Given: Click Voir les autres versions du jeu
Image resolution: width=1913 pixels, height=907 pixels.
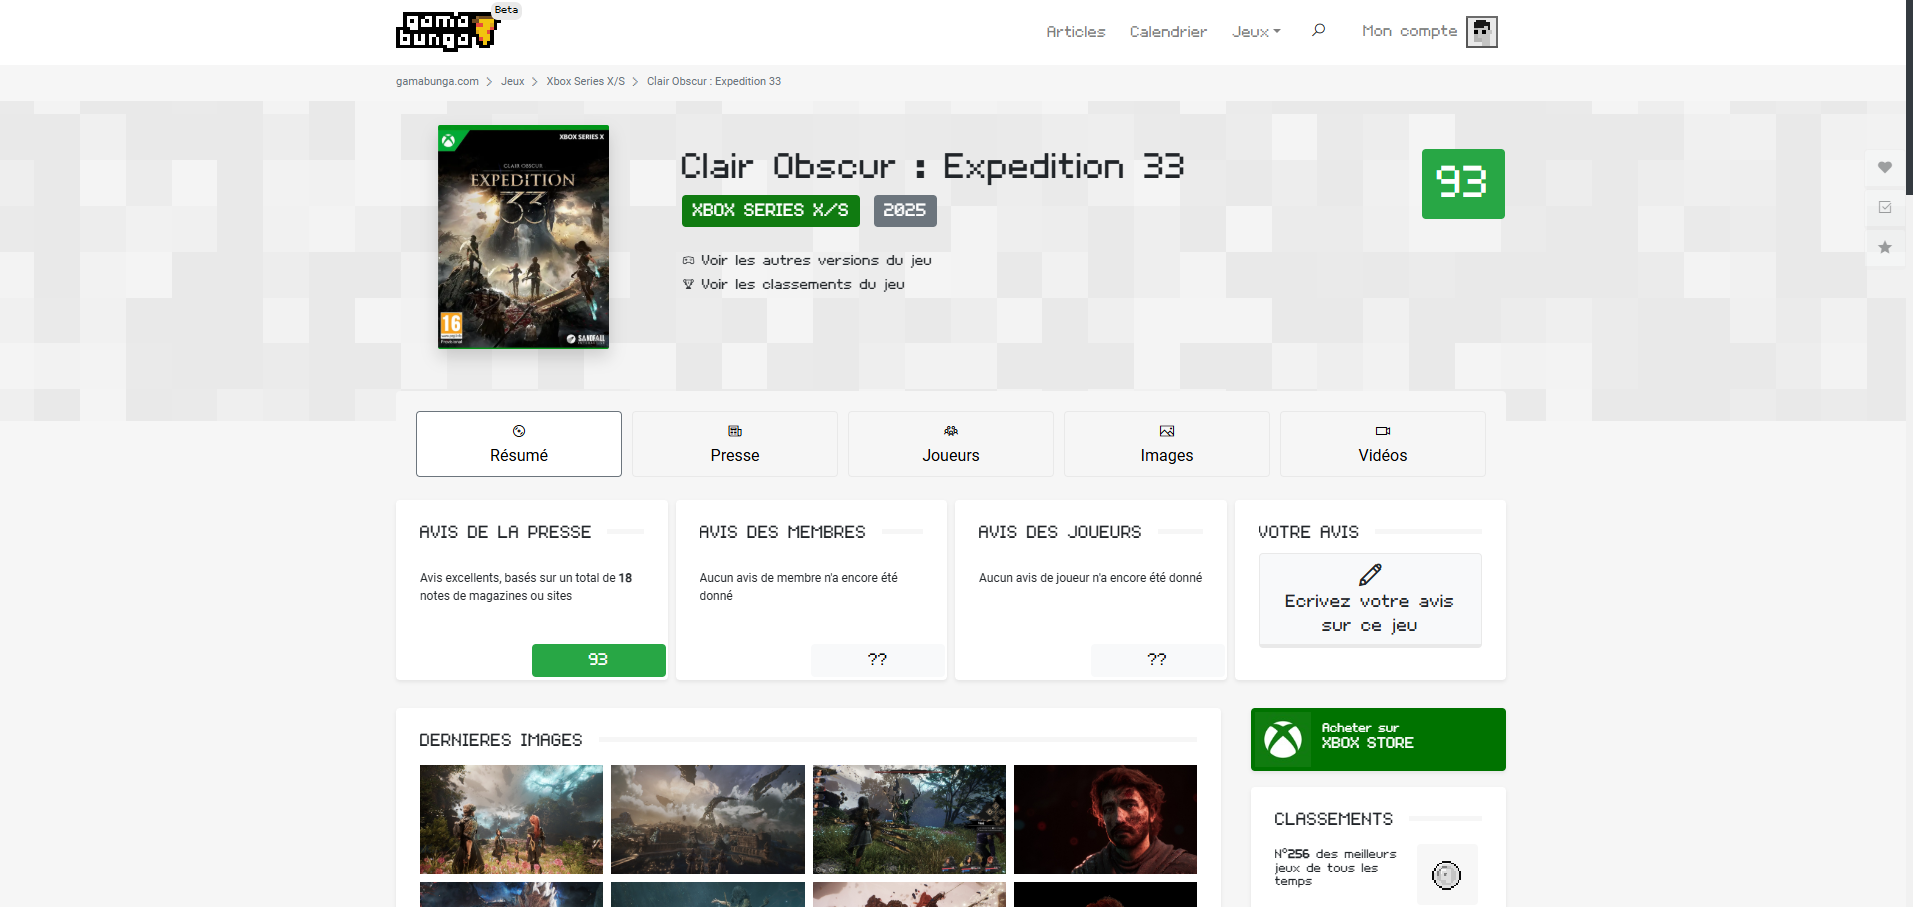Looking at the screenshot, I should 815,260.
